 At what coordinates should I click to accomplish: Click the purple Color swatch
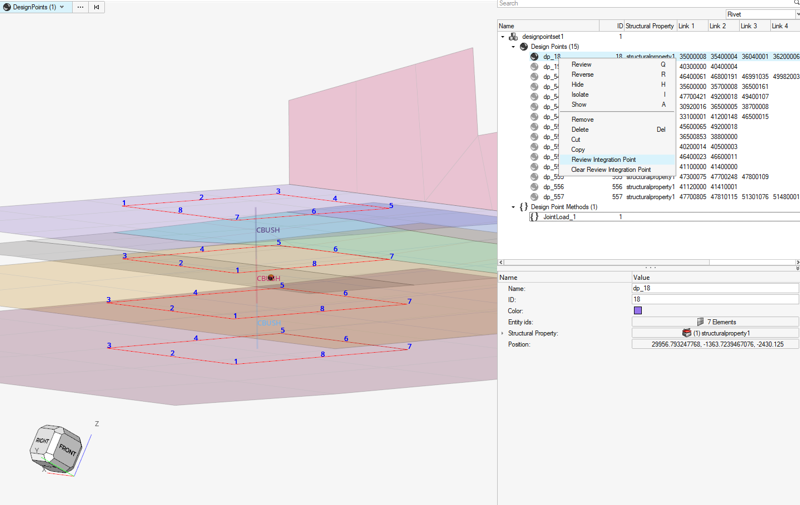click(x=638, y=311)
